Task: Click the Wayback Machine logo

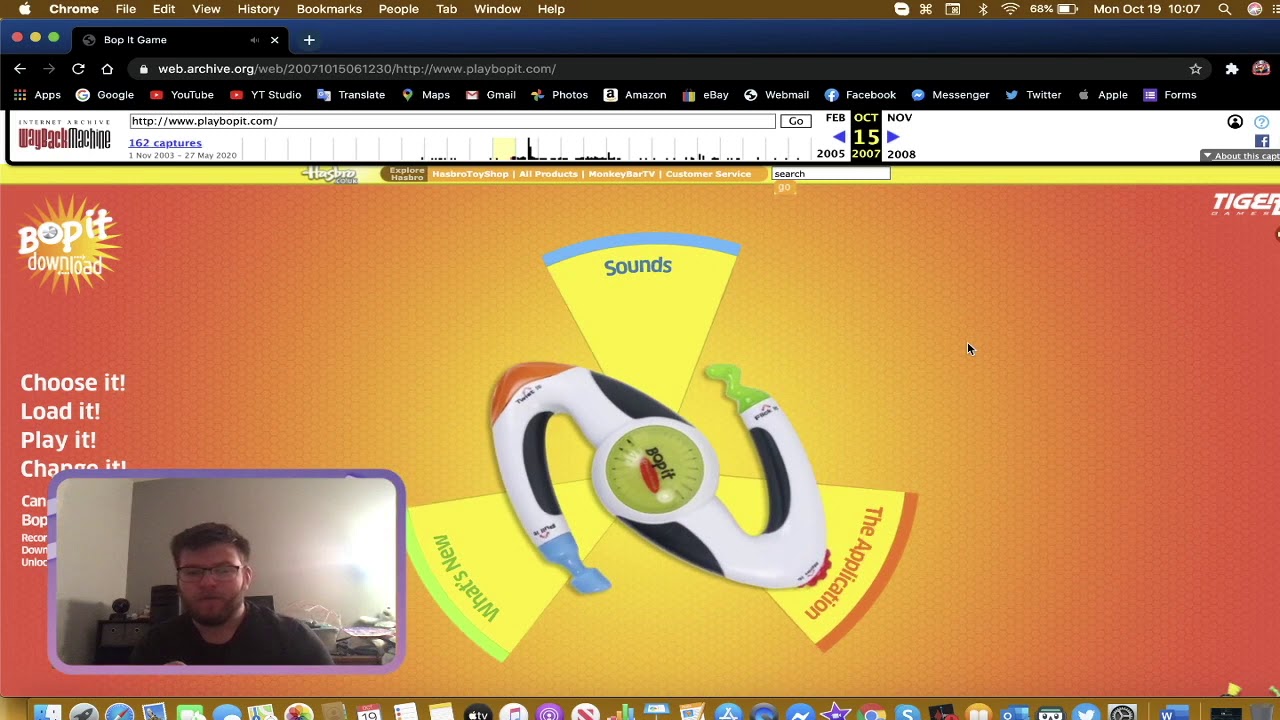Action: (x=65, y=136)
